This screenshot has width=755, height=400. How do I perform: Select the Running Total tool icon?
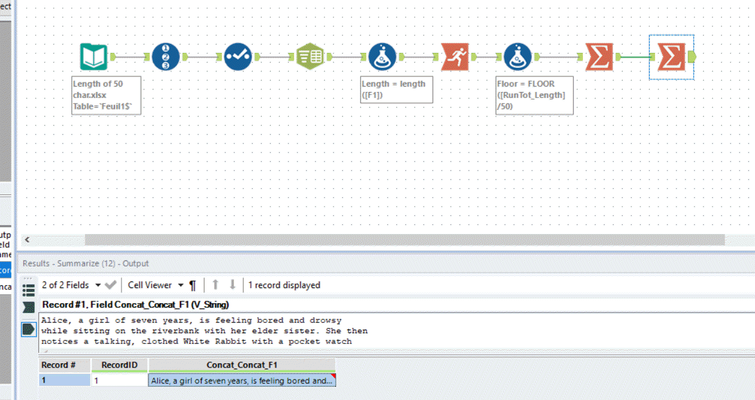click(x=455, y=57)
